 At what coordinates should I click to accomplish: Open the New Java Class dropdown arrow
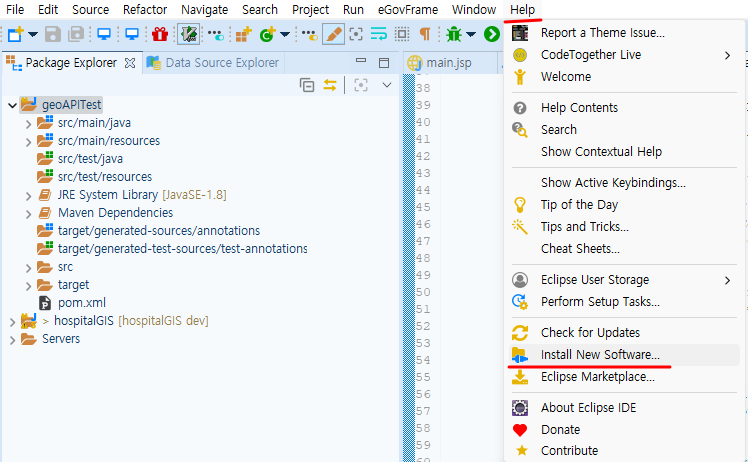tap(285, 34)
